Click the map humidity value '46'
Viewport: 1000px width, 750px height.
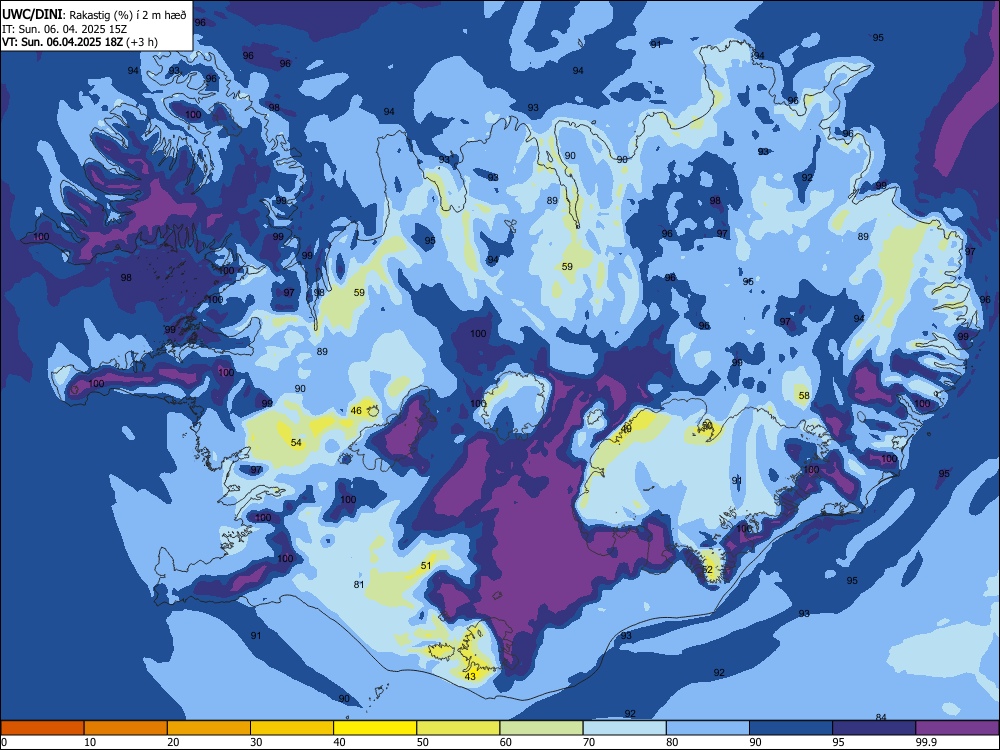[x=356, y=411]
